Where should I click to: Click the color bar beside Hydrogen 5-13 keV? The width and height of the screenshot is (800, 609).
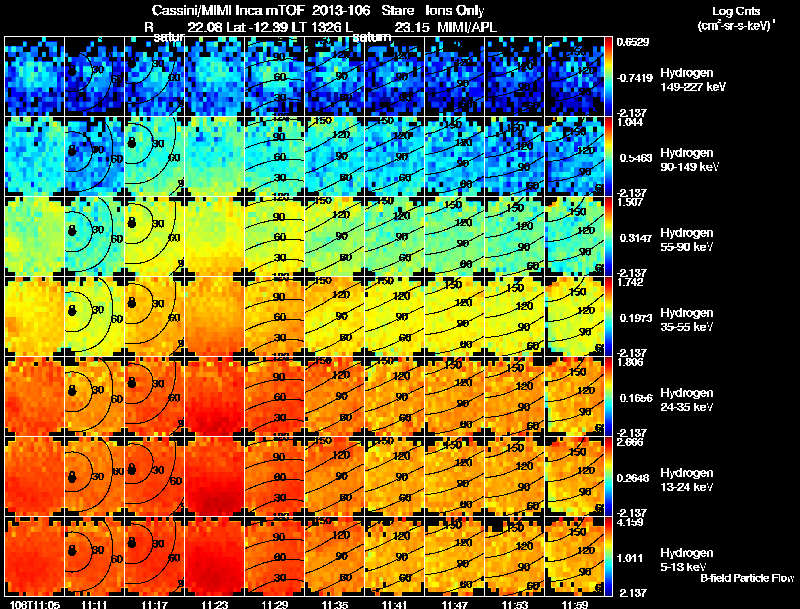(608, 557)
